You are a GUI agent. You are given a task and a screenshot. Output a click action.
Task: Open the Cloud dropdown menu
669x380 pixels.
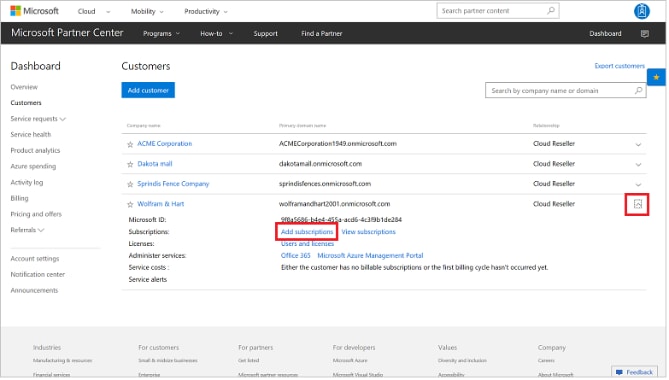pos(94,12)
